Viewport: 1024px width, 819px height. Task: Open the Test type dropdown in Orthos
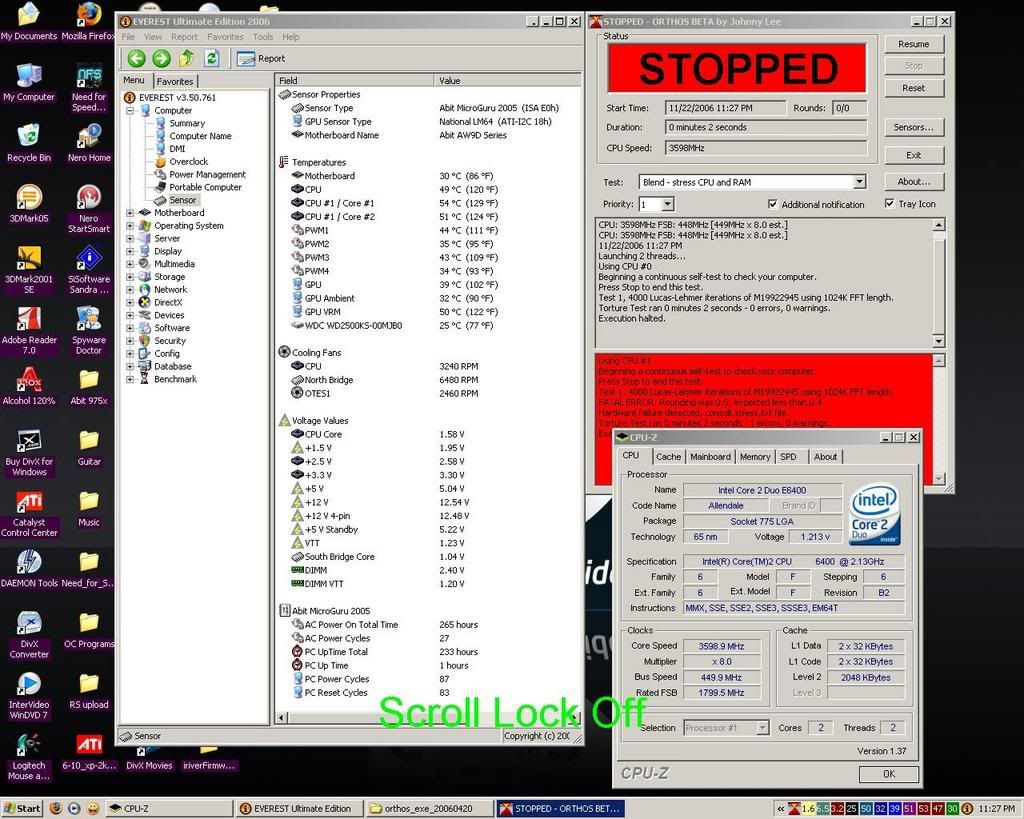[x=859, y=182]
